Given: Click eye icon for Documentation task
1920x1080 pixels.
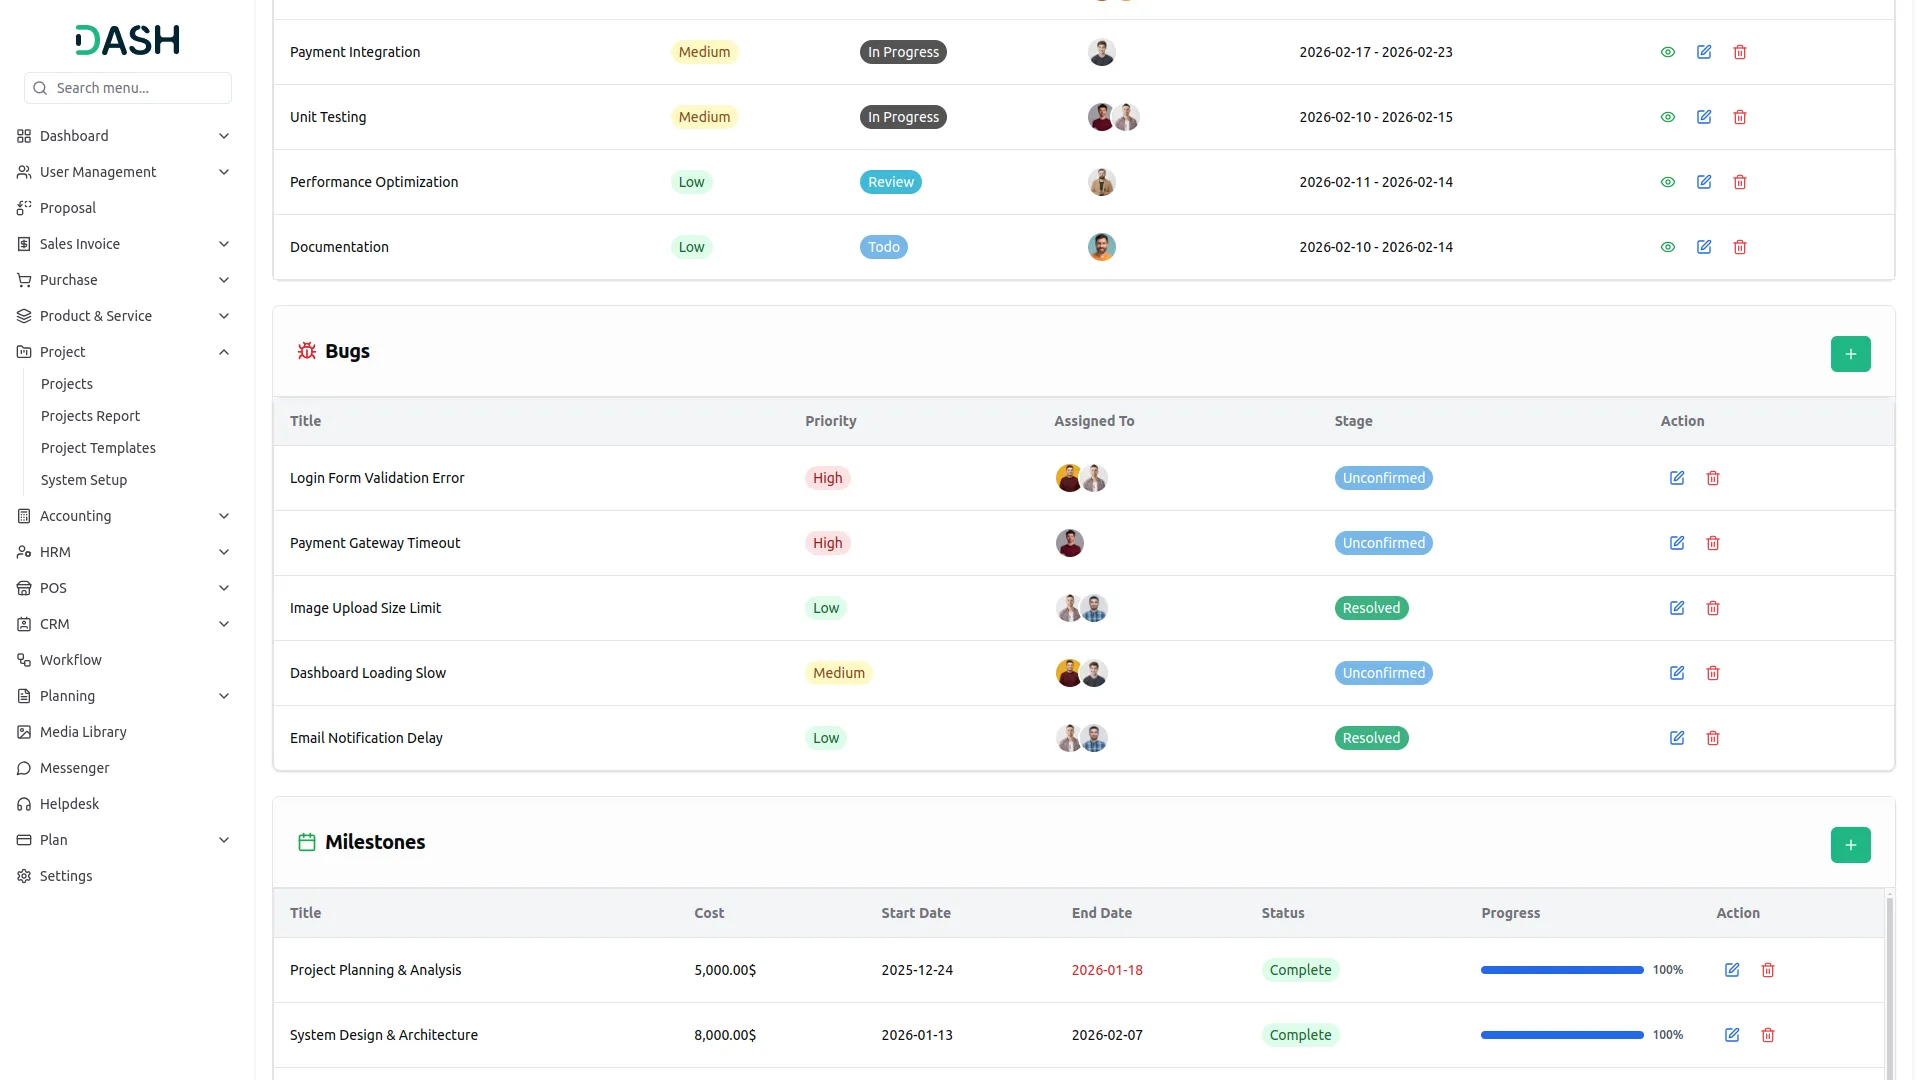Looking at the screenshot, I should point(1668,247).
